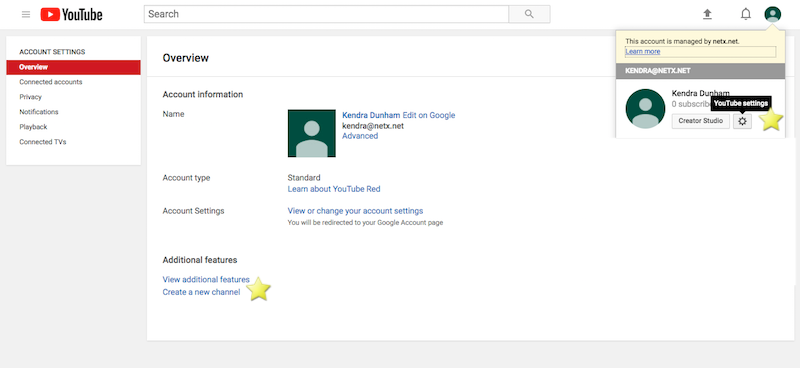Image resolution: width=800 pixels, height=368 pixels.
Task: Click the Creator Studio button
Action: (701, 121)
